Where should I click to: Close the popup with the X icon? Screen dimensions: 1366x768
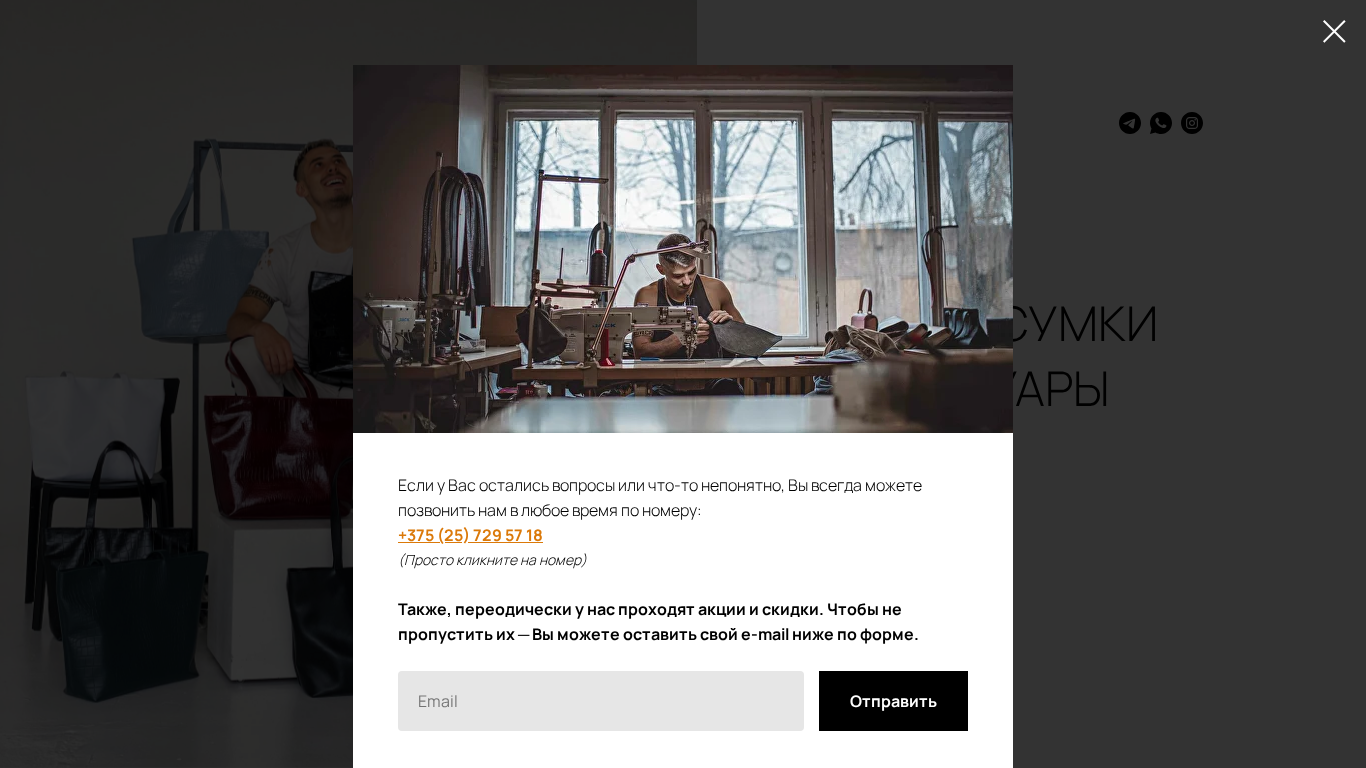(1334, 31)
